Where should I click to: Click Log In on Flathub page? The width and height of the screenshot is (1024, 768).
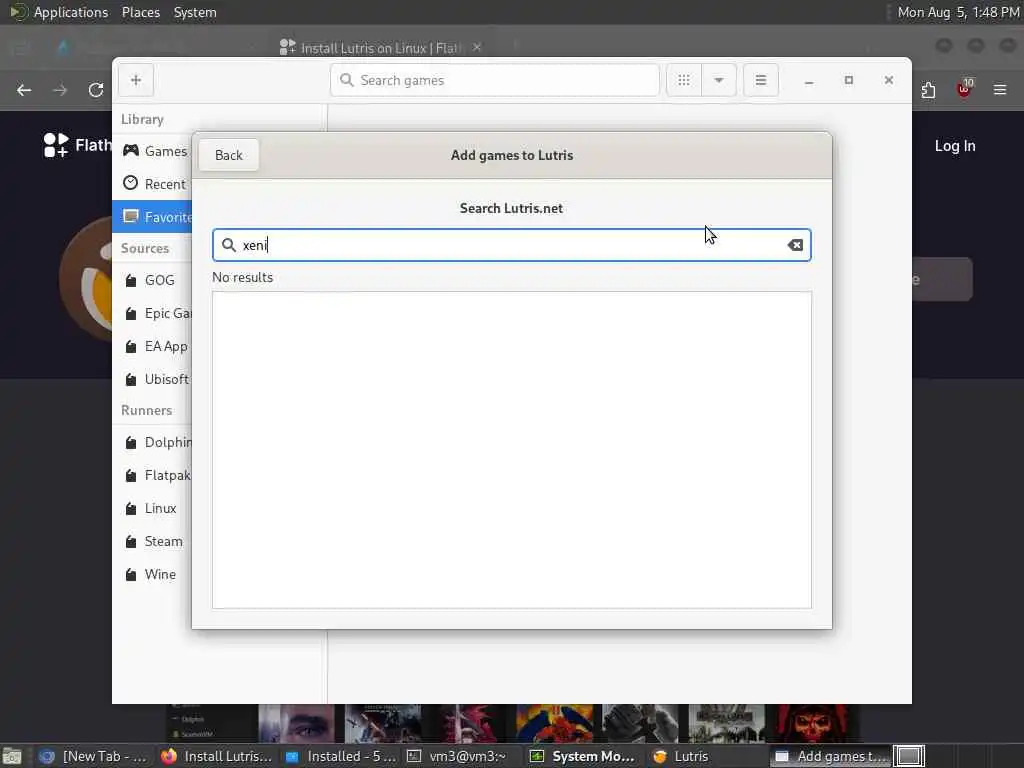click(x=955, y=146)
